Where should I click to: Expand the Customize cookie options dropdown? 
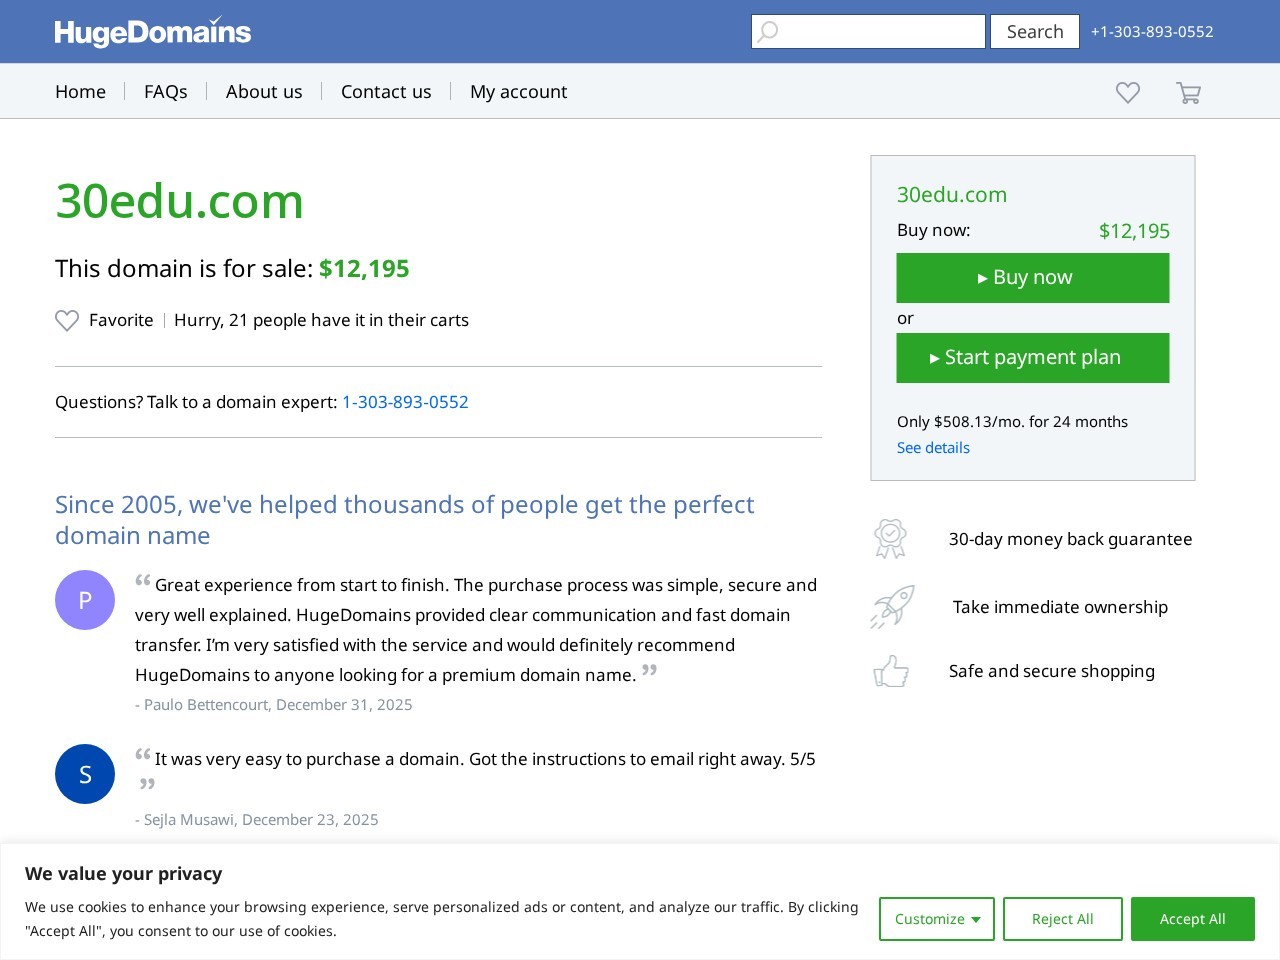click(937, 919)
